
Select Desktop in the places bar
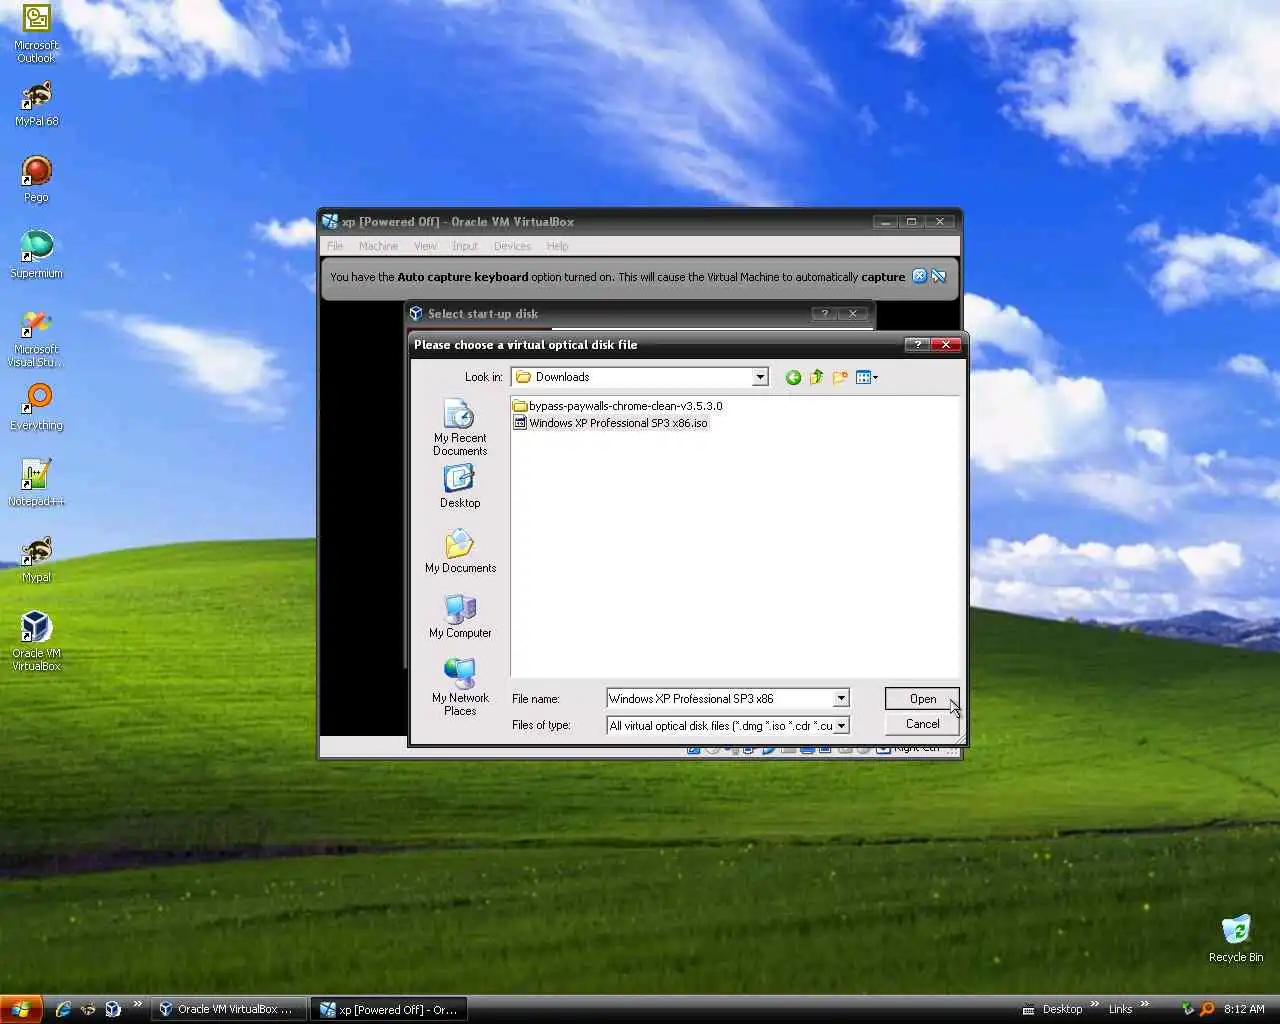coord(460,487)
